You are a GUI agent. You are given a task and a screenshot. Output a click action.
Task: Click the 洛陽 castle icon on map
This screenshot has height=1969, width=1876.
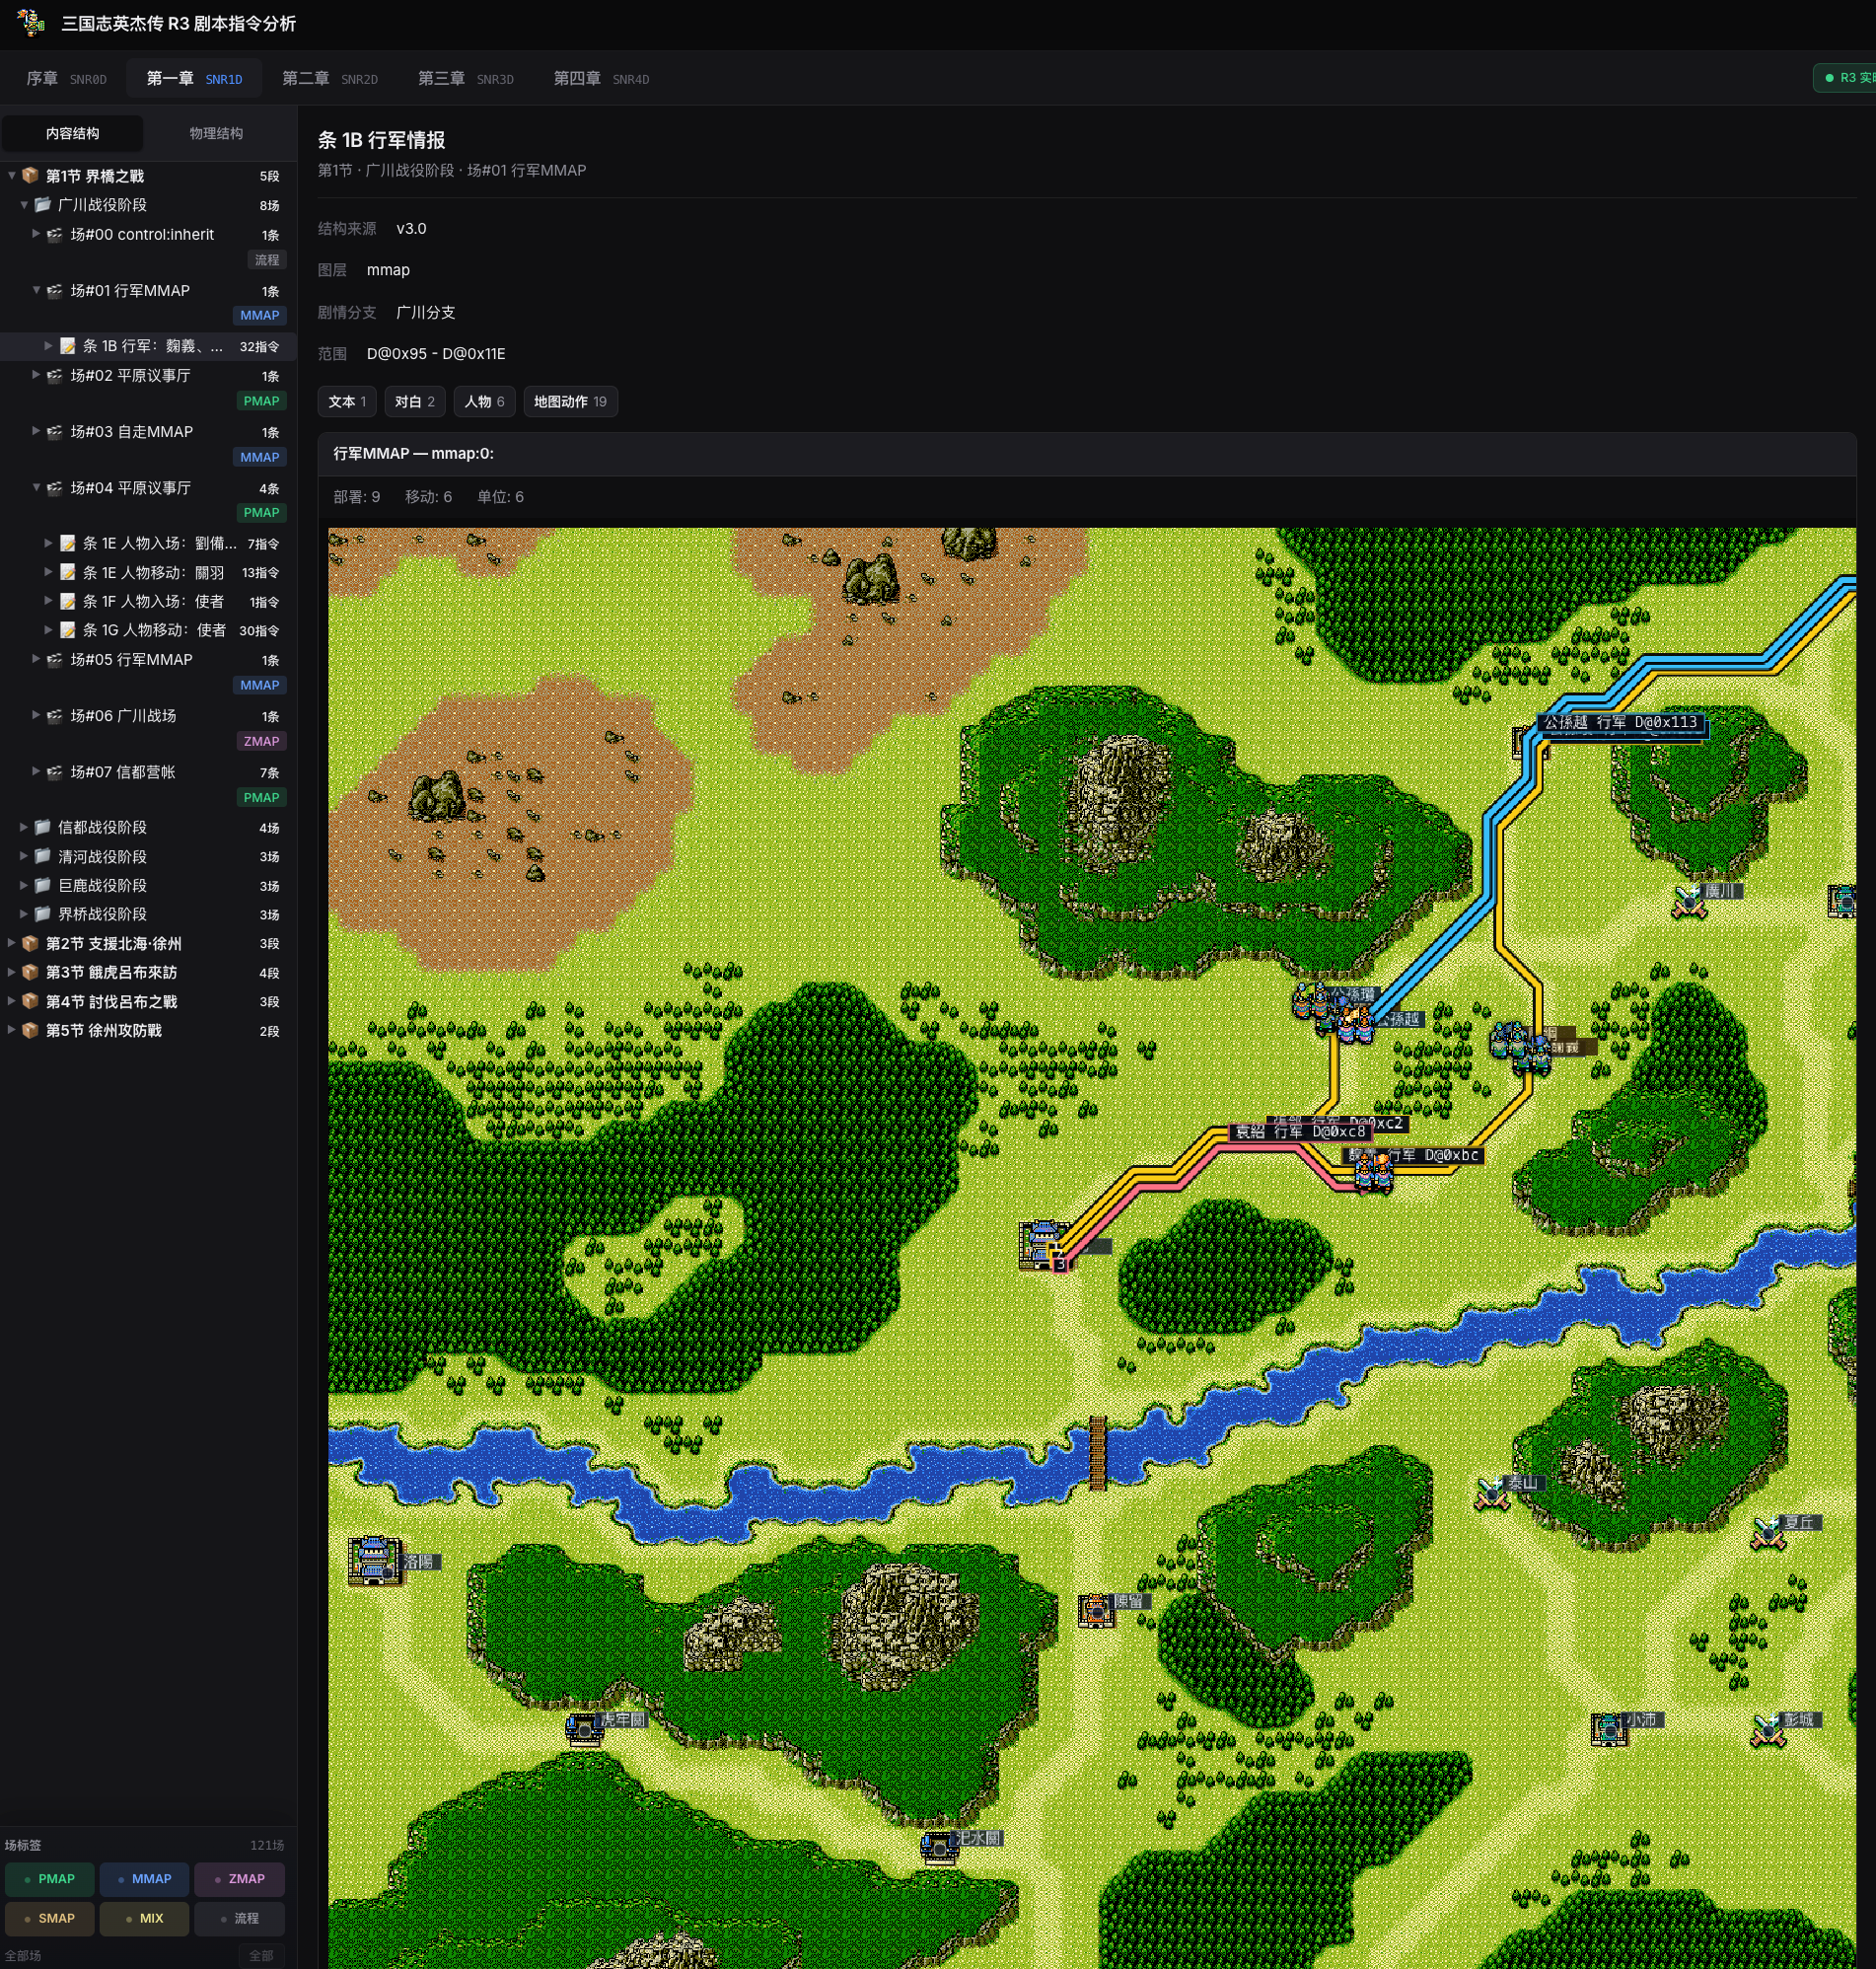tap(374, 1560)
